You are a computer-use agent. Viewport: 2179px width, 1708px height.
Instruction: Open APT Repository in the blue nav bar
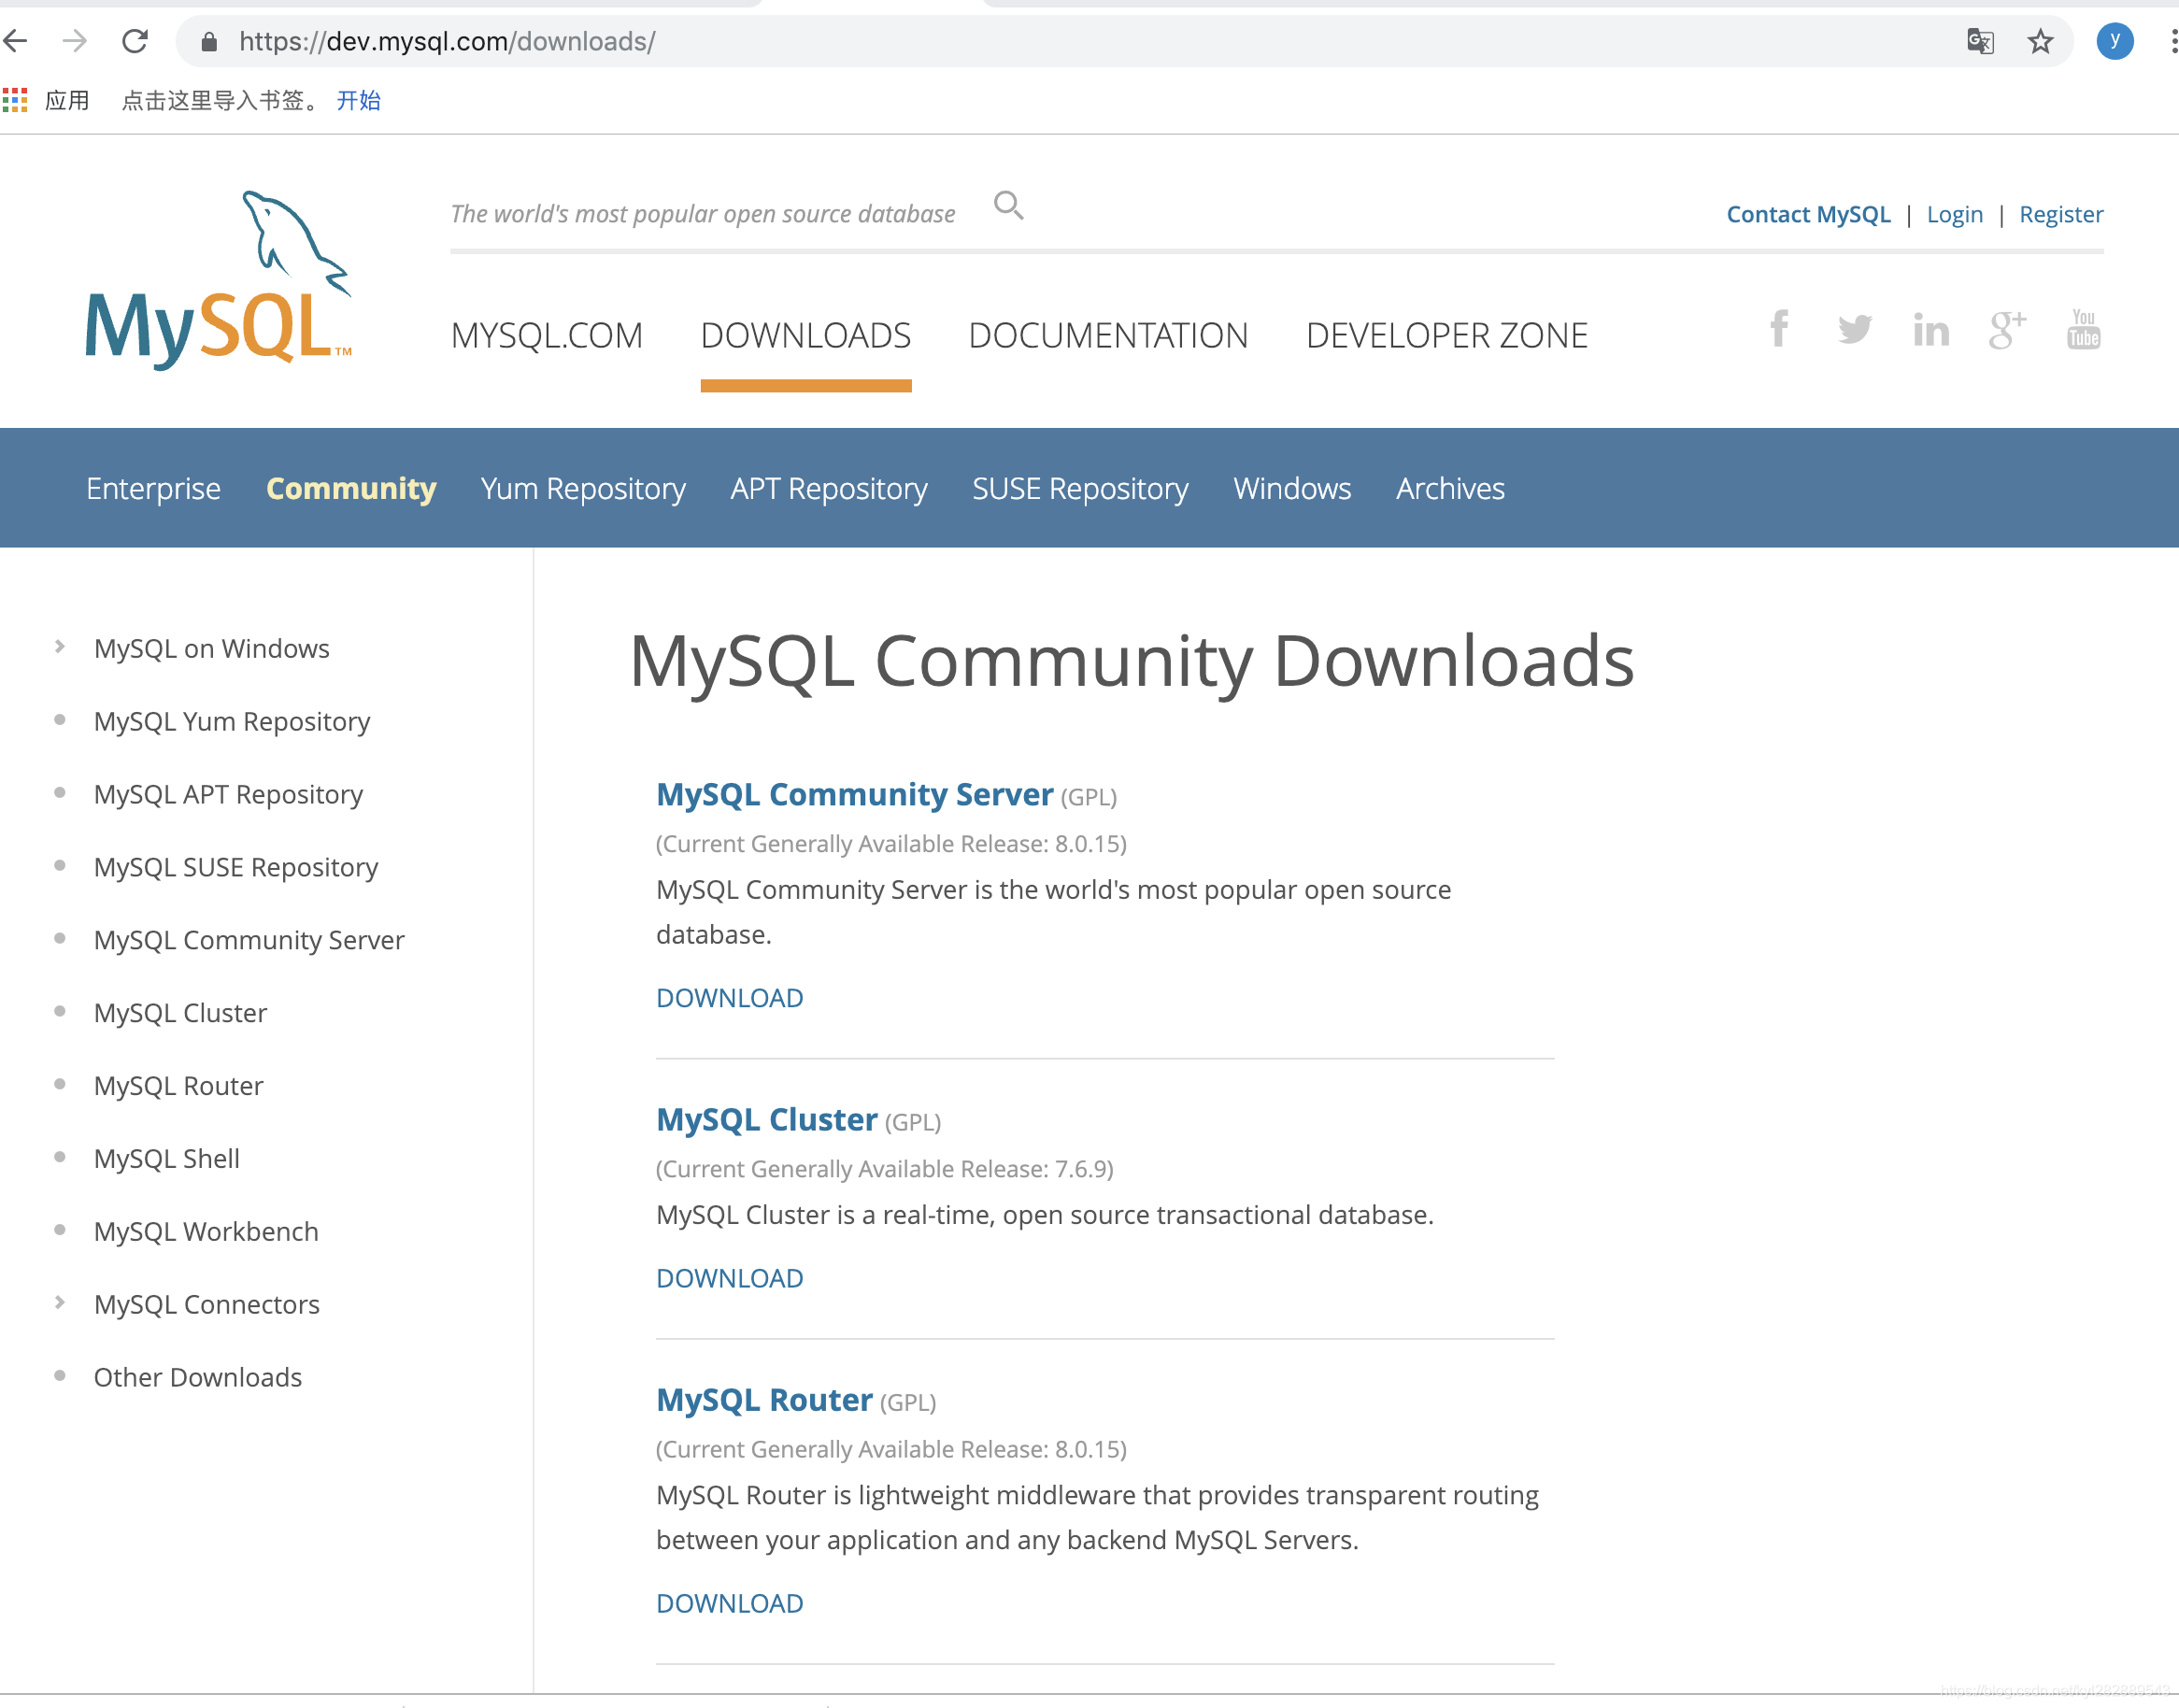point(829,489)
